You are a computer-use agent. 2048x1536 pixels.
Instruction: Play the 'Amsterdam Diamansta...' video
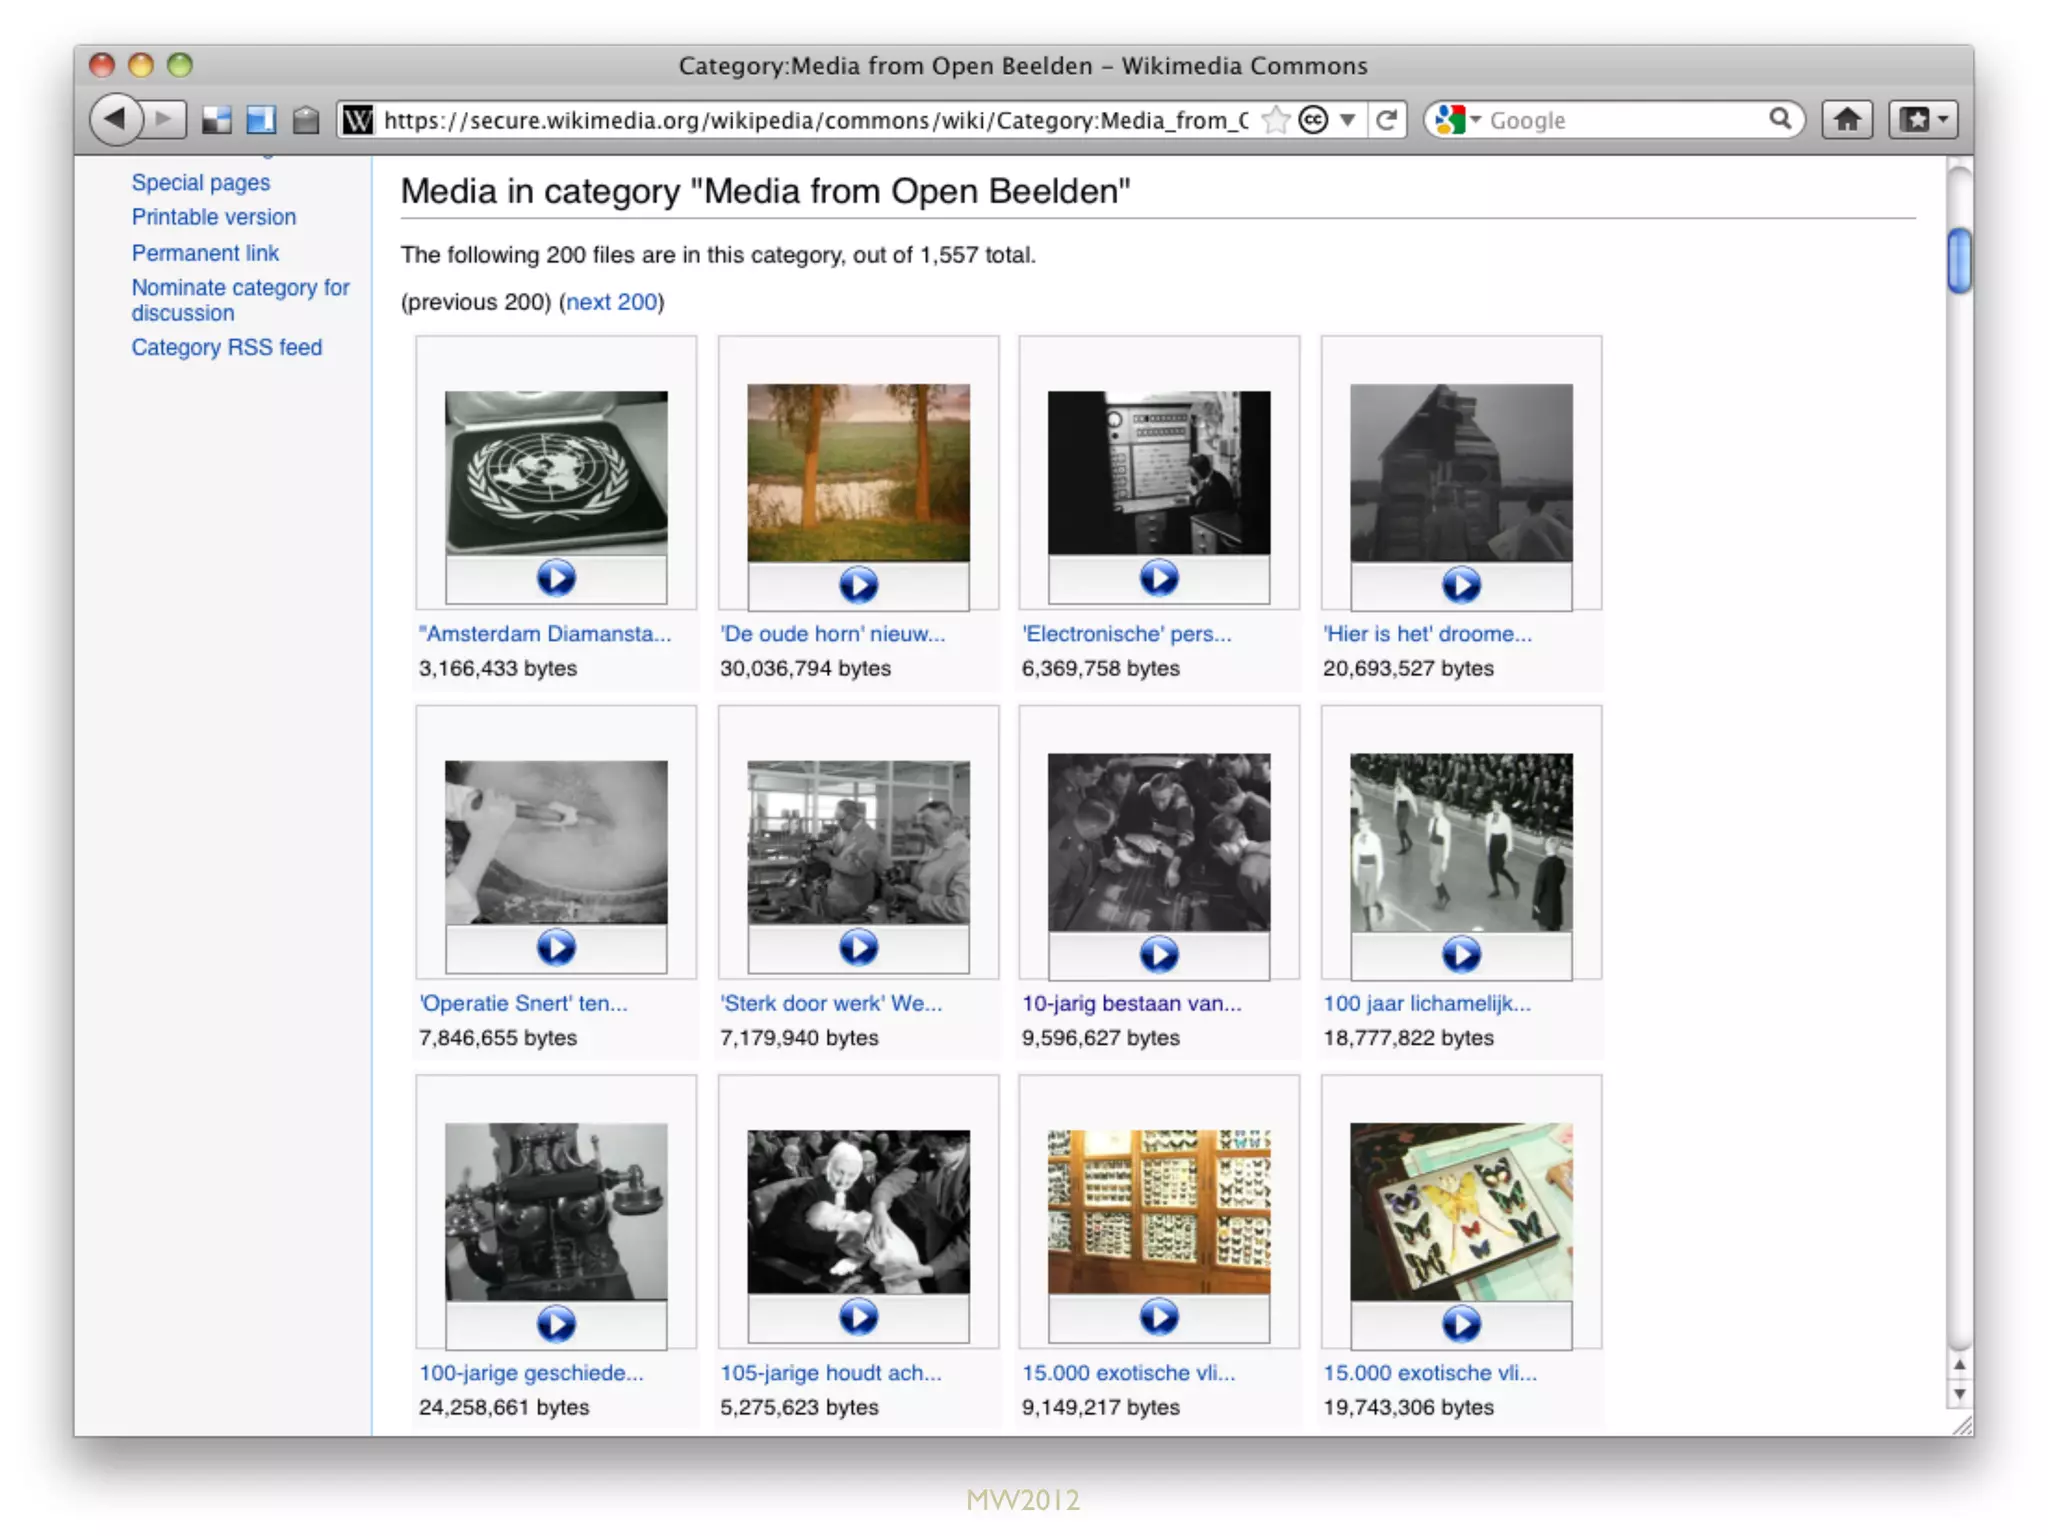tap(556, 578)
